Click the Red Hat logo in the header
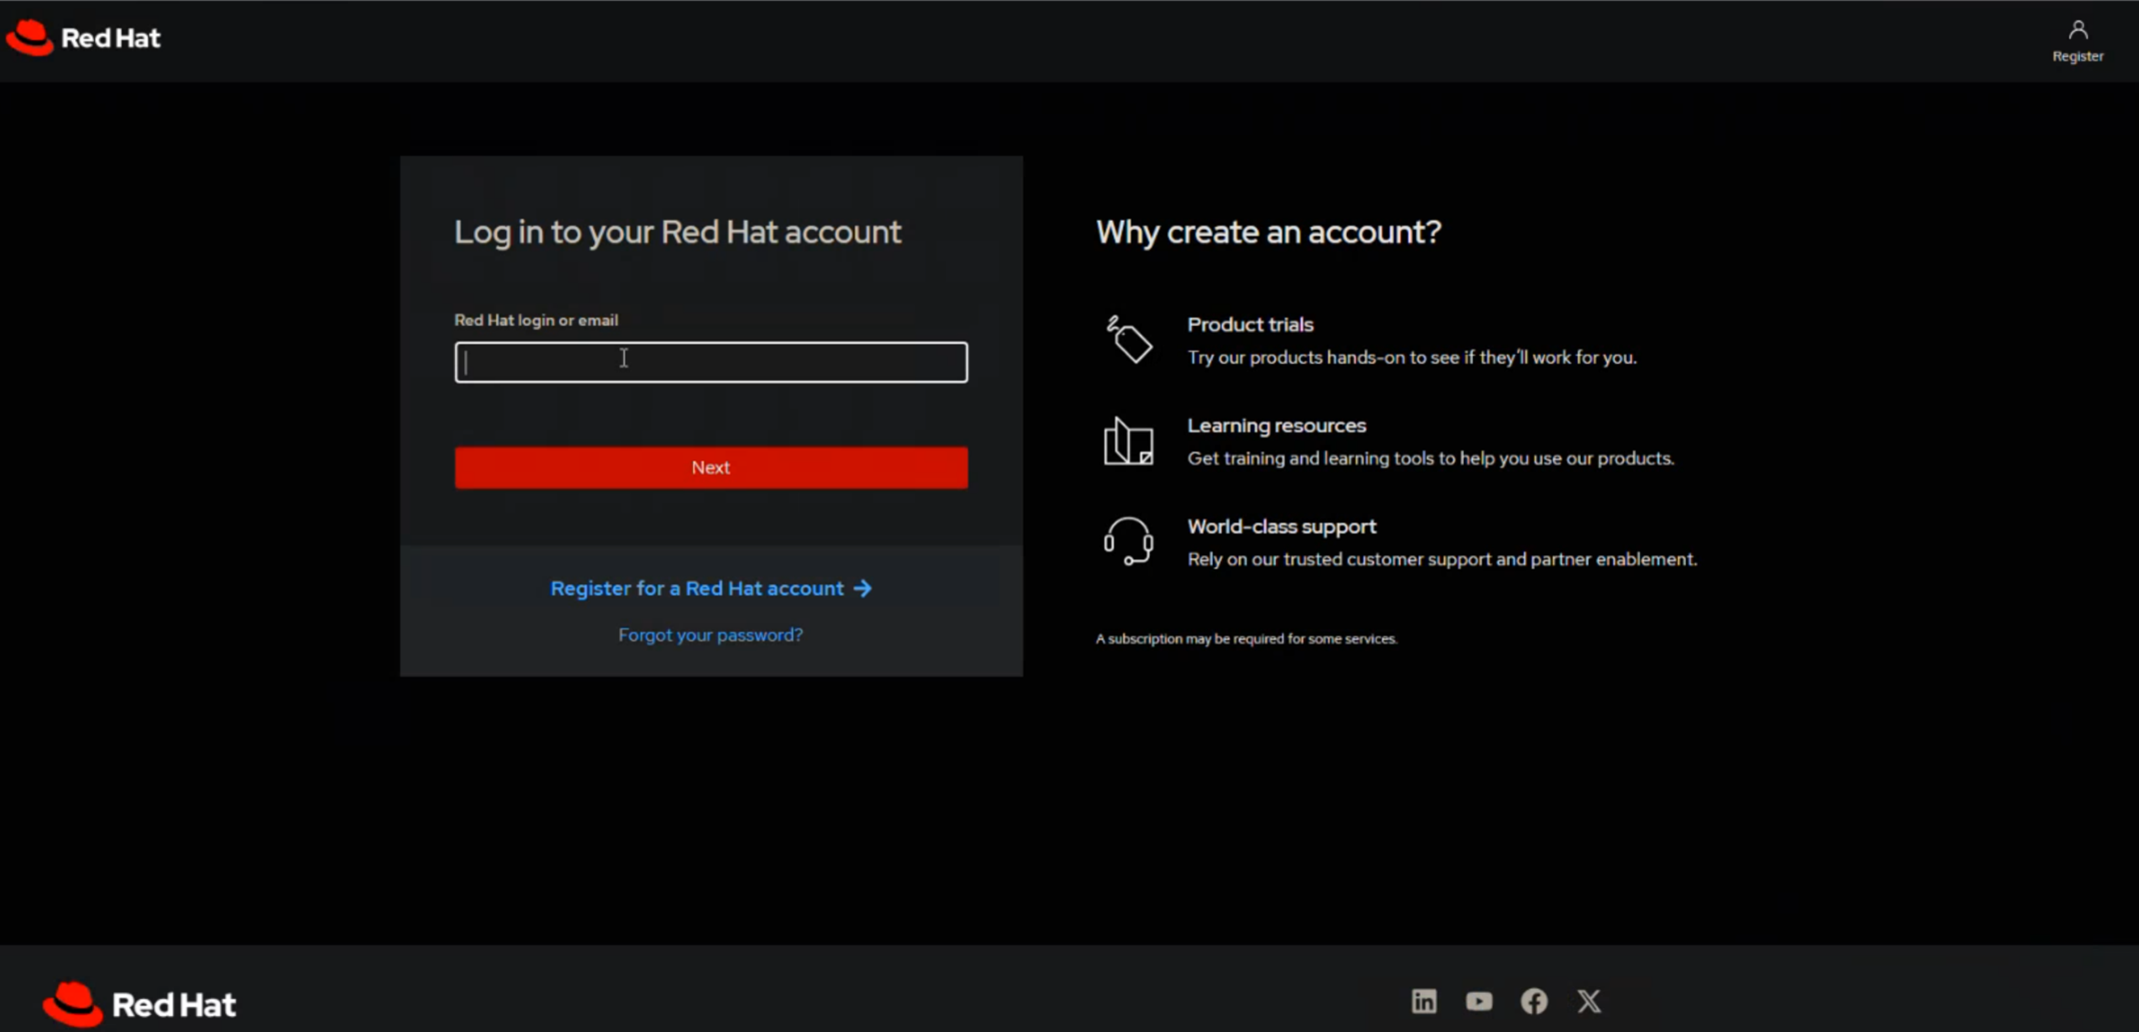The width and height of the screenshot is (2139, 1032). 83,38
